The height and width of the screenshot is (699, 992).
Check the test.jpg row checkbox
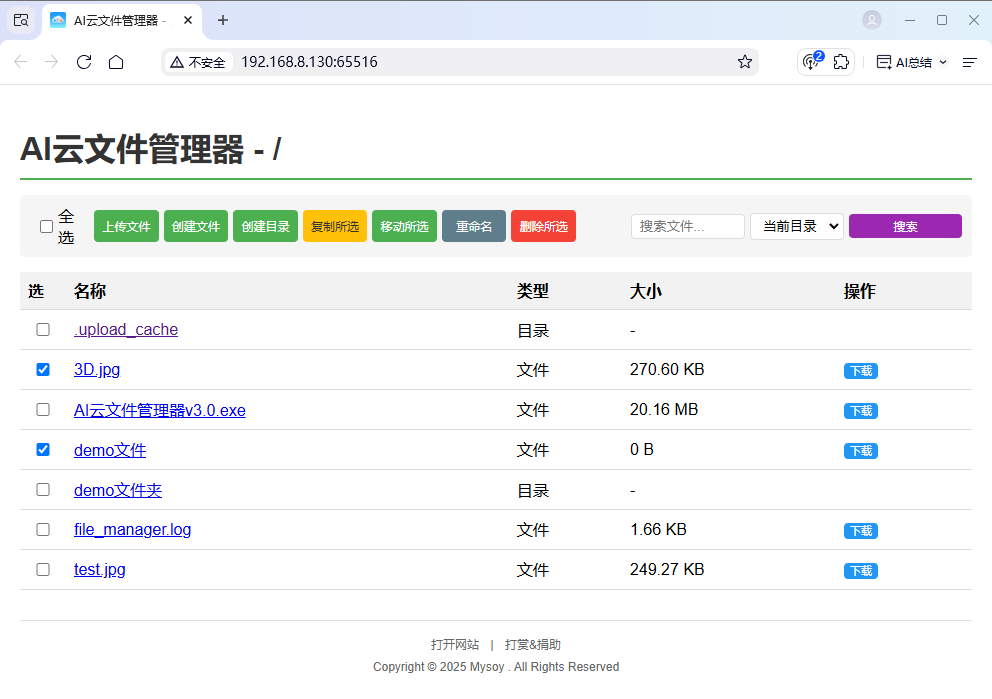coord(43,569)
